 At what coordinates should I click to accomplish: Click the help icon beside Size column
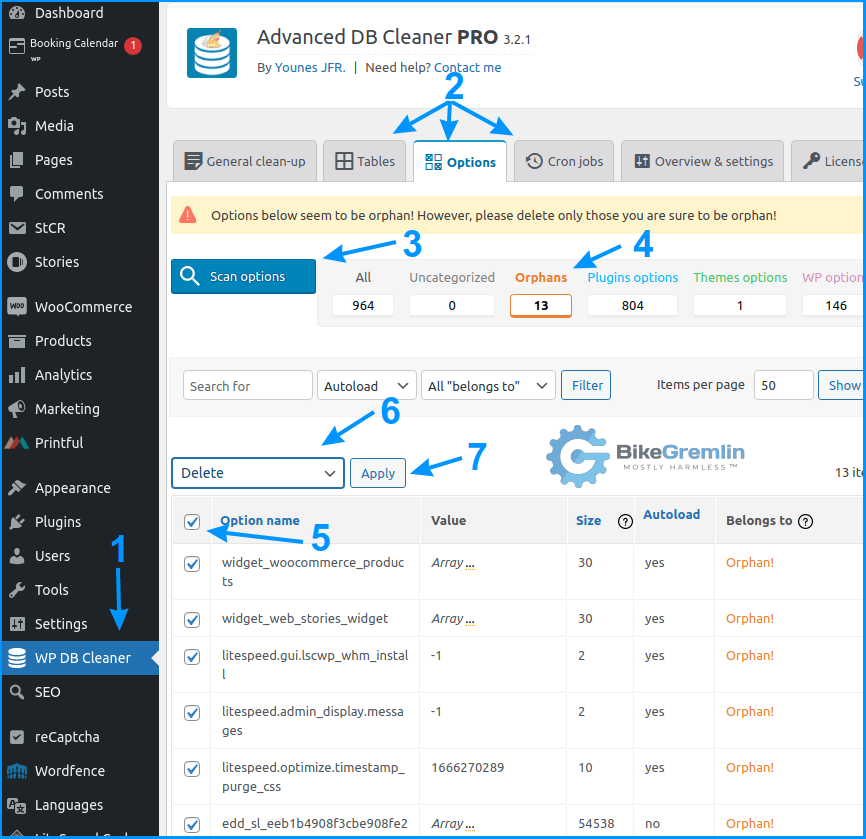pyautogui.click(x=625, y=521)
